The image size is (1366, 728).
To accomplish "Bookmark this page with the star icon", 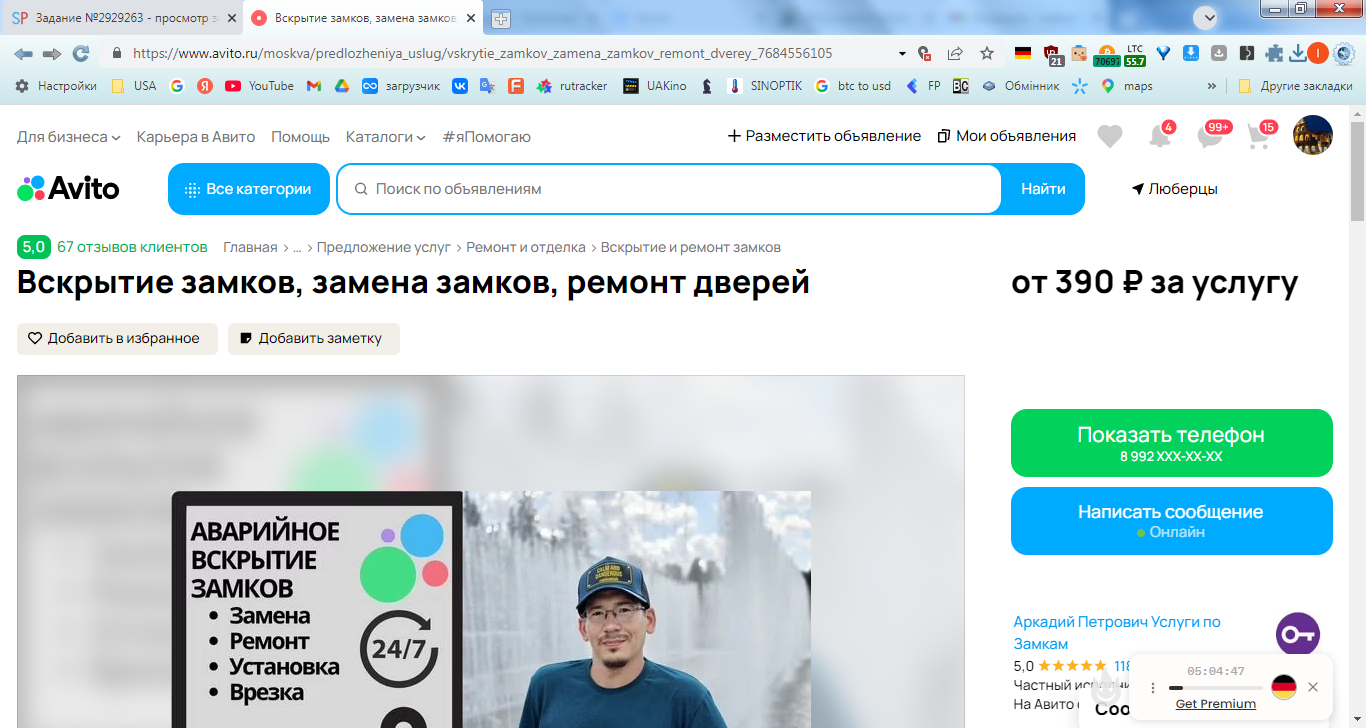I will pyautogui.click(x=987, y=53).
